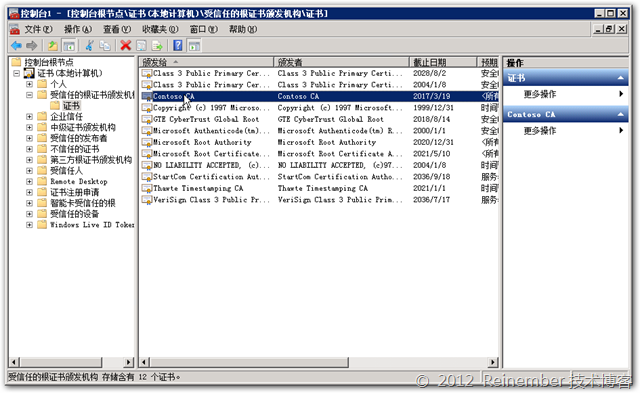The image size is (640, 393).
Task: Collapse the 证书(本地计算机) tree node
Action: point(16,73)
